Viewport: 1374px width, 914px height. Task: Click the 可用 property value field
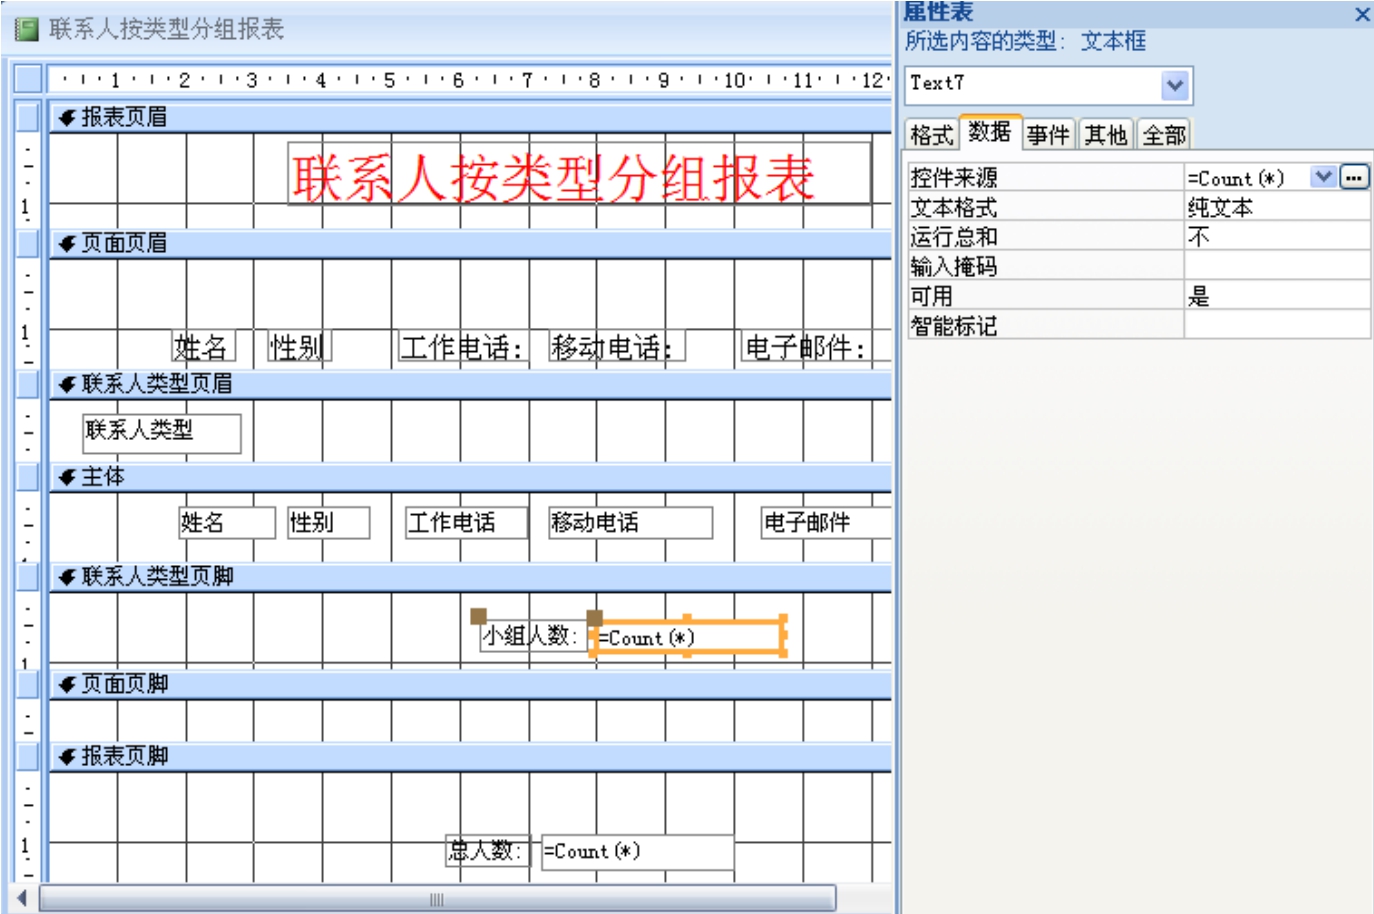[1276, 296]
